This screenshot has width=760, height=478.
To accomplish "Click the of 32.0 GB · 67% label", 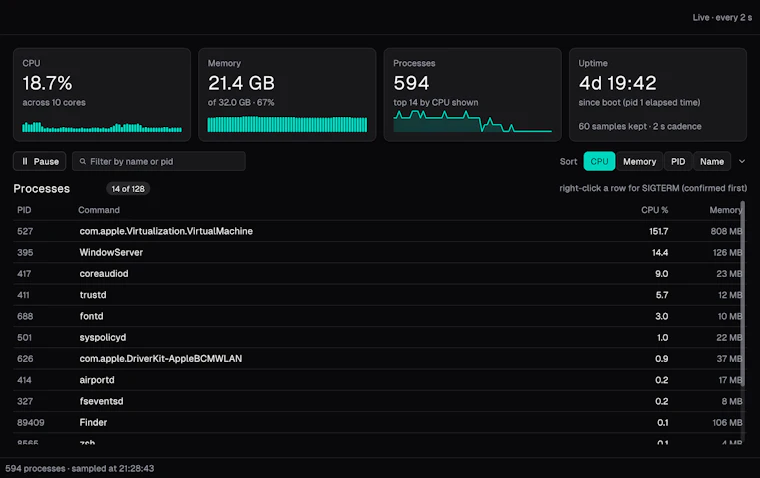I will [241, 102].
